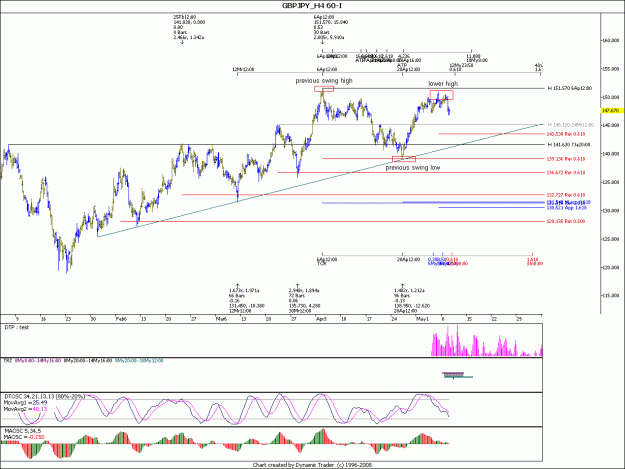Select the 'lower high' annotation label
This screenshot has width=625, height=469.
pyautogui.click(x=443, y=84)
